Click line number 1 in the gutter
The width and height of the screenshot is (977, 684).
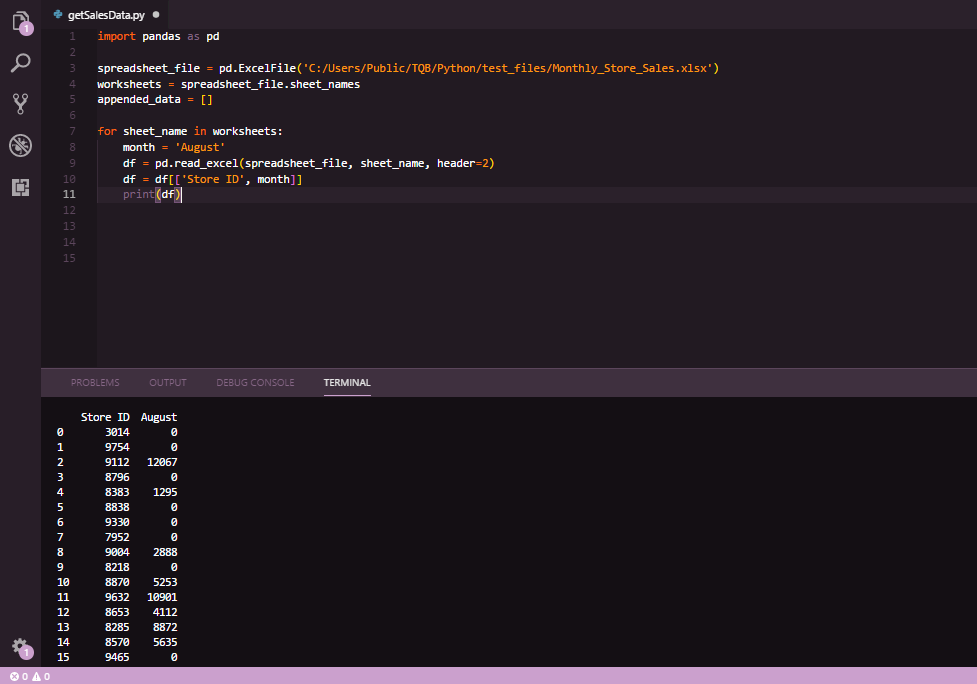72,36
